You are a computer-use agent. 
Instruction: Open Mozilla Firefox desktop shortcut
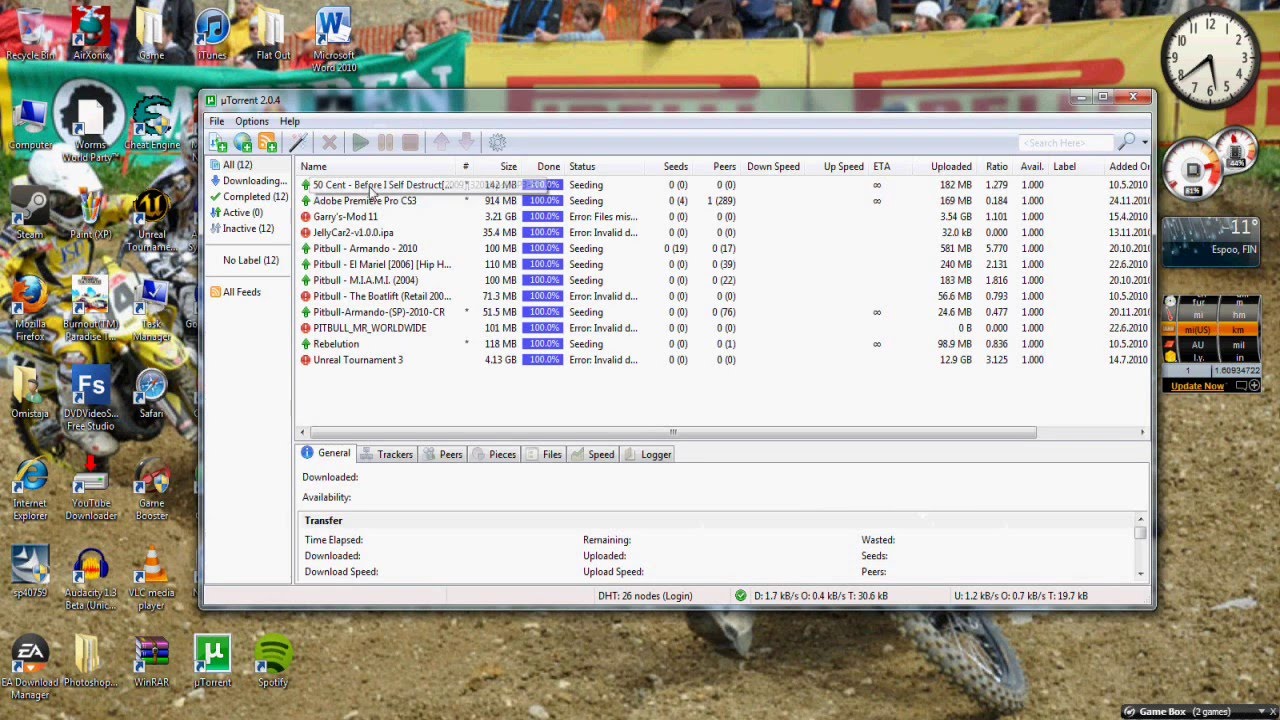tap(29, 309)
